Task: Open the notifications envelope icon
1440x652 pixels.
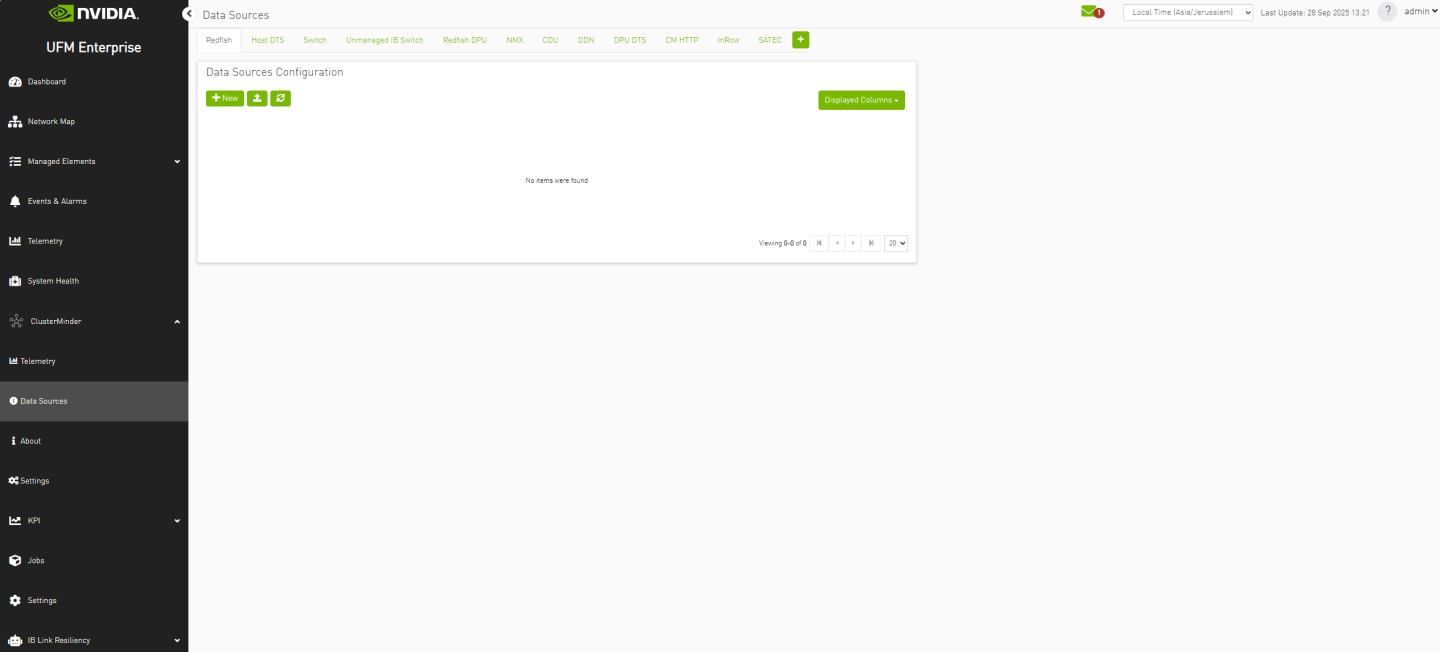Action: (x=1090, y=12)
